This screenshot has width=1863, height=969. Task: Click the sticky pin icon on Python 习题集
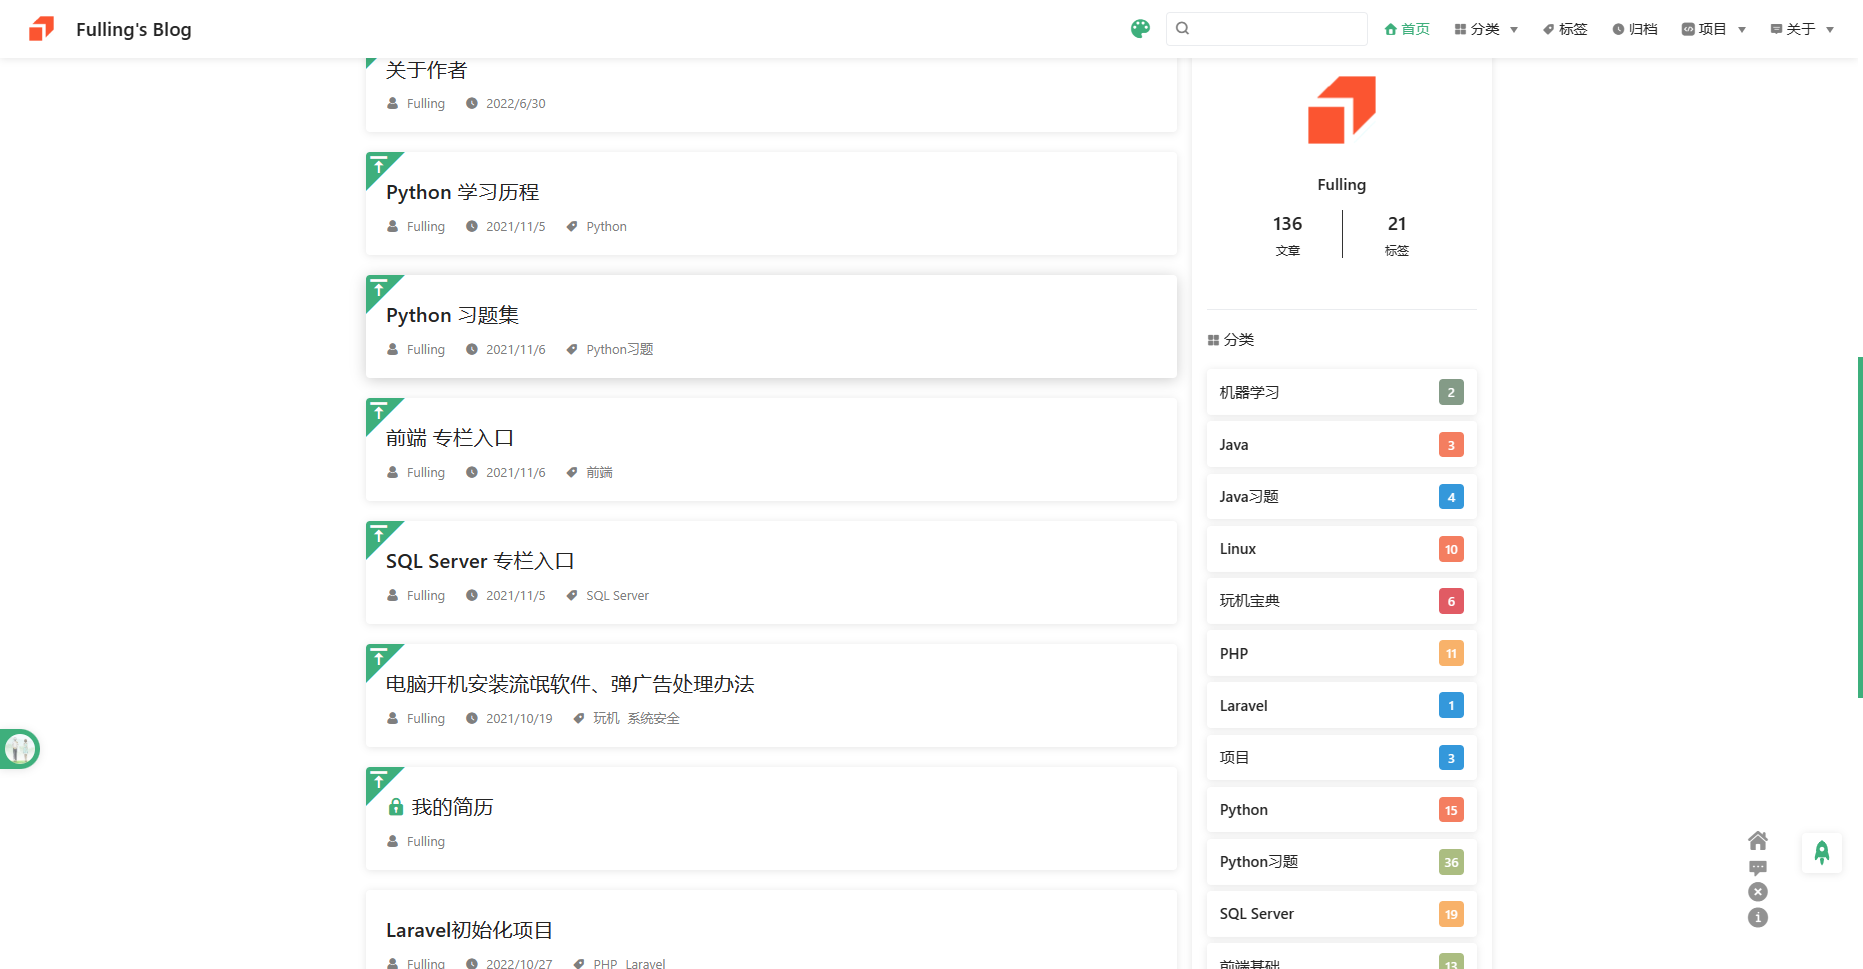pyautogui.click(x=379, y=288)
